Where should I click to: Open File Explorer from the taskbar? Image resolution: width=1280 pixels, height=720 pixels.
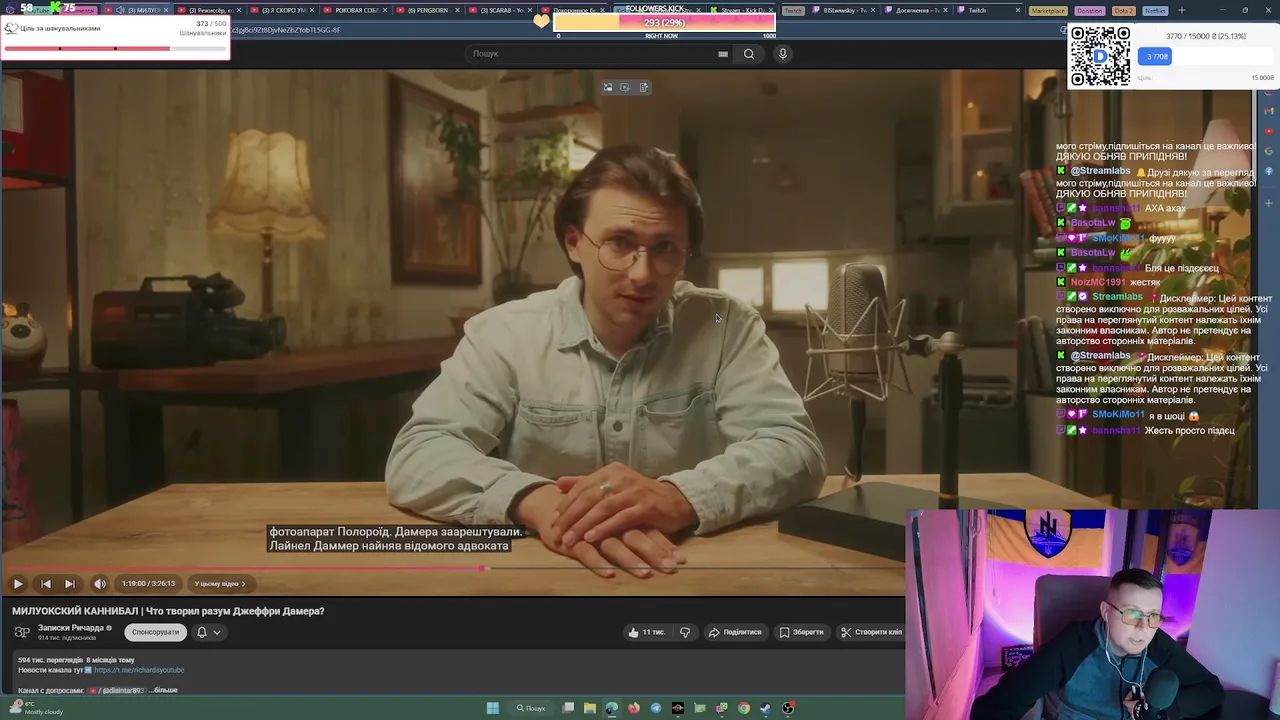coord(590,708)
